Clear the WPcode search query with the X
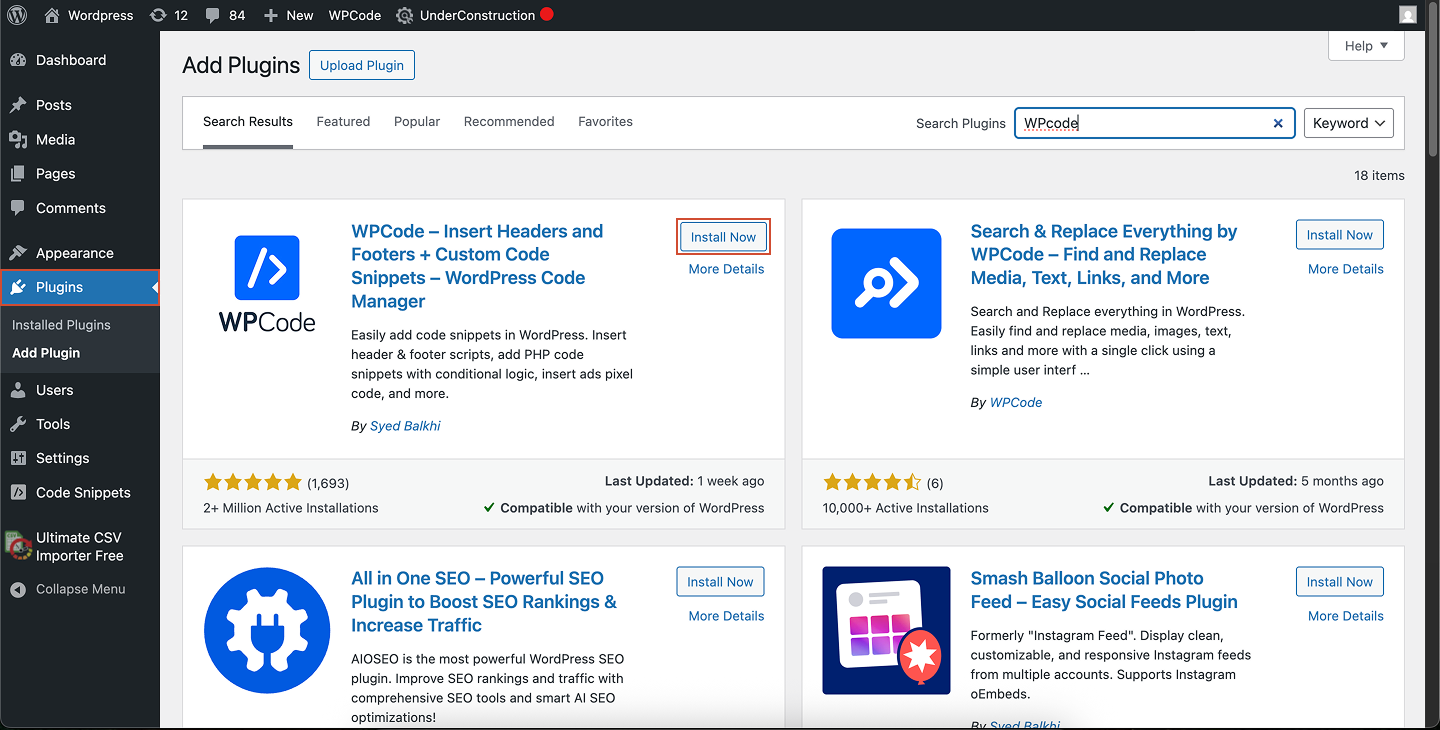This screenshot has height=730, width=1440. (1278, 122)
